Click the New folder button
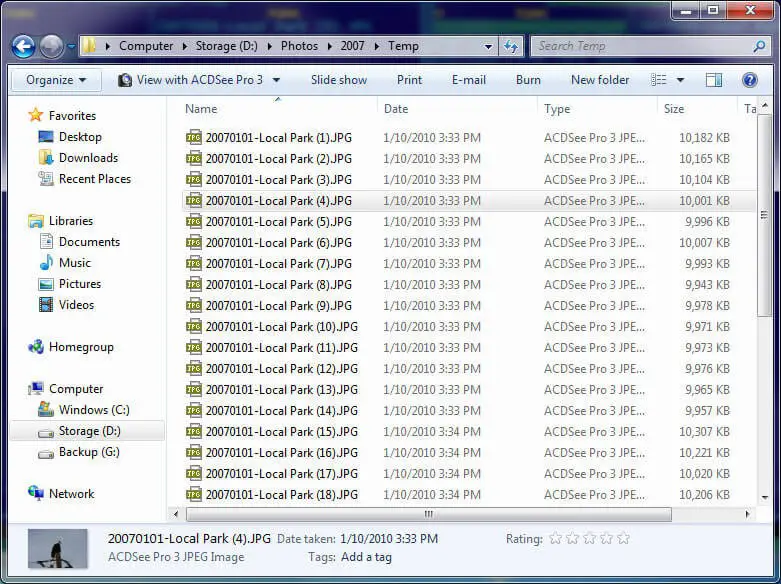 pos(600,80)
